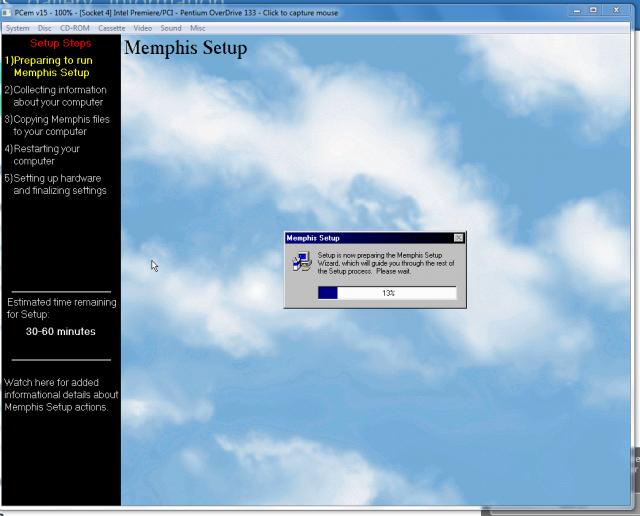Image resolution: width=640 pixels, height=516 pixels.
Task: Open the Cassette menu
Action: coord(111,28)
